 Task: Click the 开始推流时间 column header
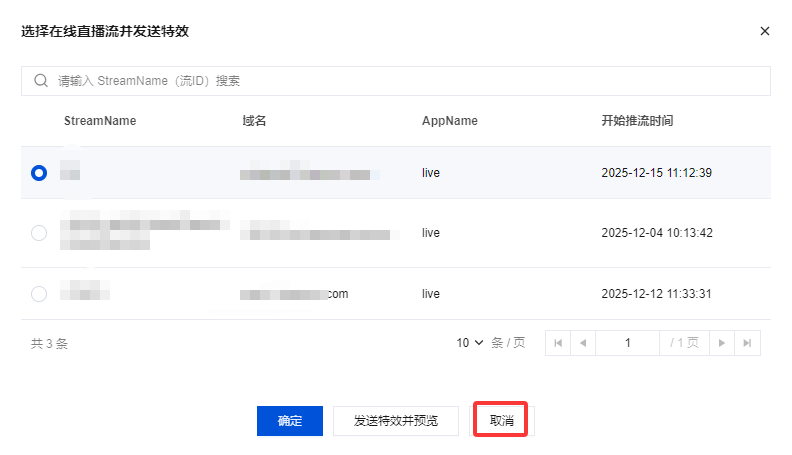(637, 121)
